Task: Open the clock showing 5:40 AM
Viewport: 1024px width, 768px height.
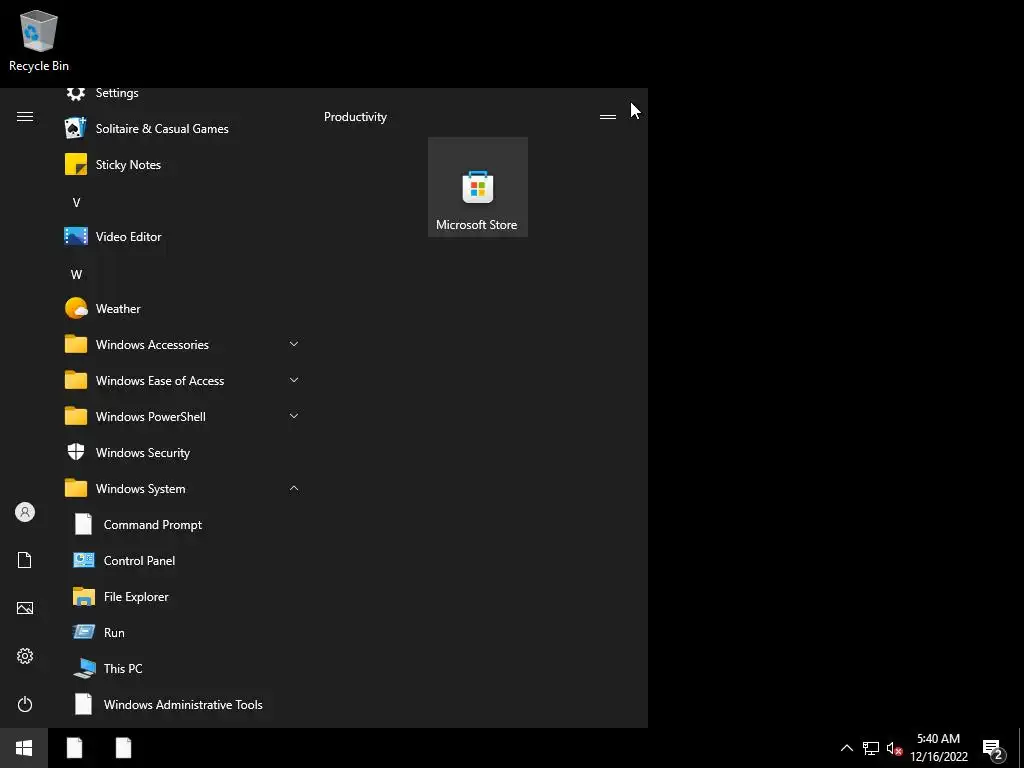Action: tap(938, 748)
